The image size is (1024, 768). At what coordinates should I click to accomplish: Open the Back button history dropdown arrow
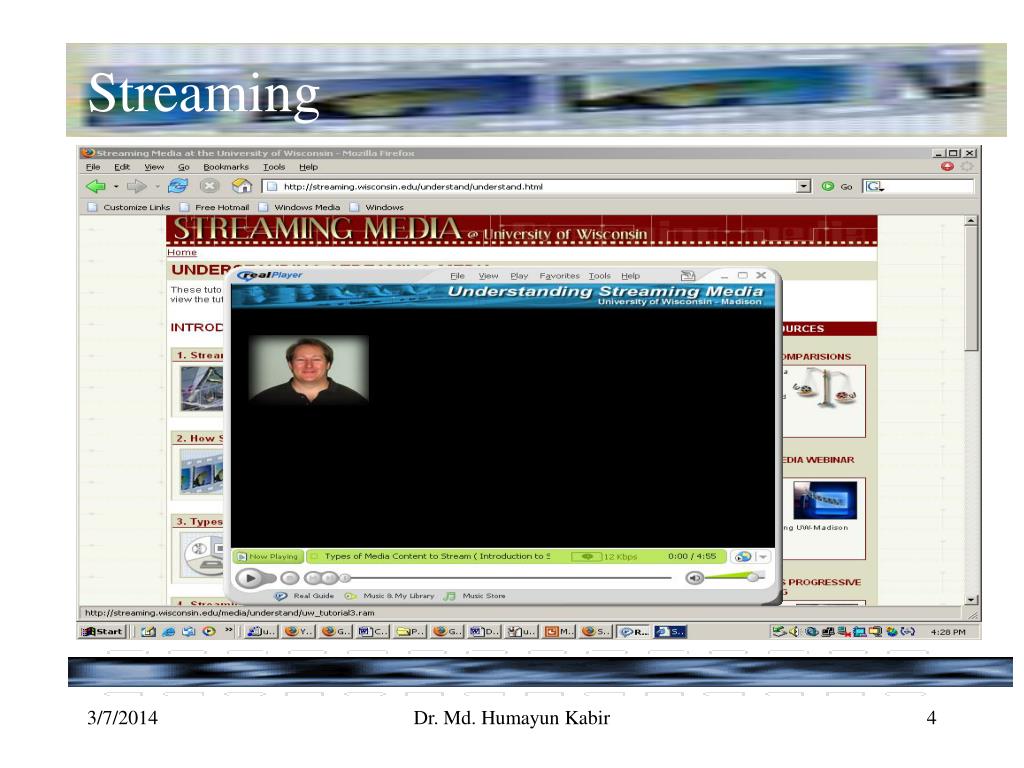point(116,187)
